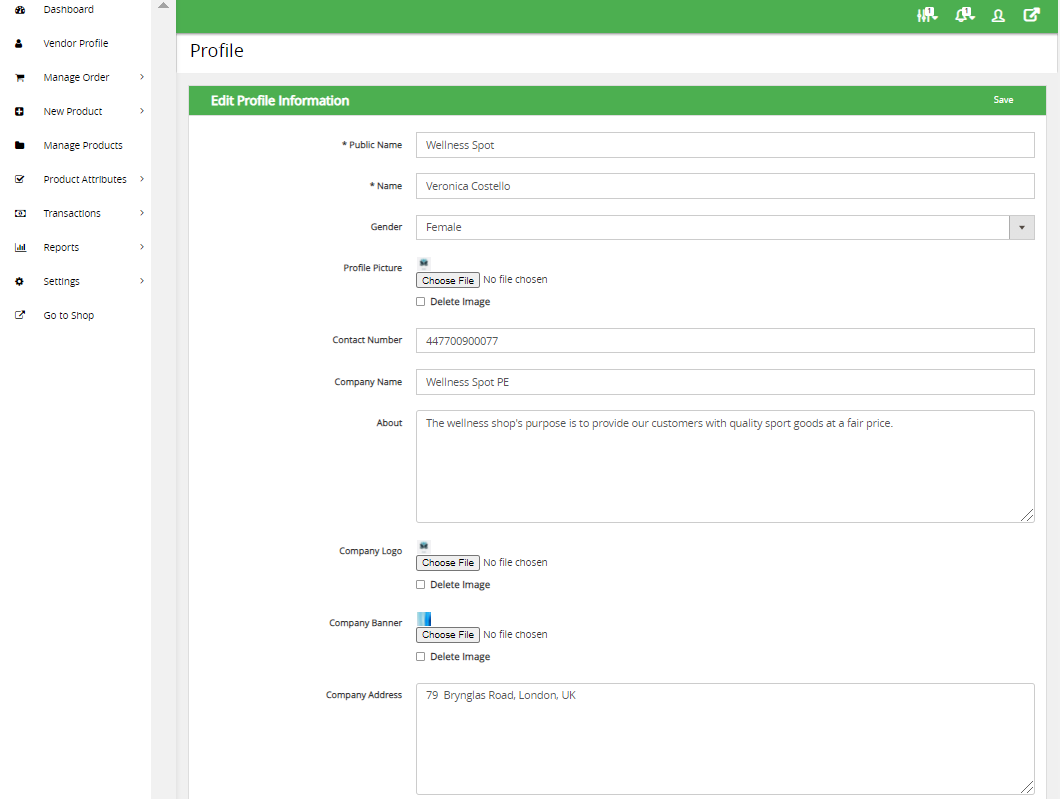The width and height of the screenshot is (1060, 799).
Task: Click Choose File for Company Banner
Action: 448,635
